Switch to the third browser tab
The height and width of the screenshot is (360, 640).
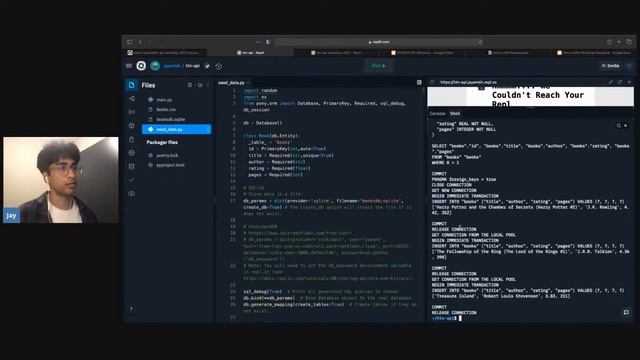(x=336, y=53)
